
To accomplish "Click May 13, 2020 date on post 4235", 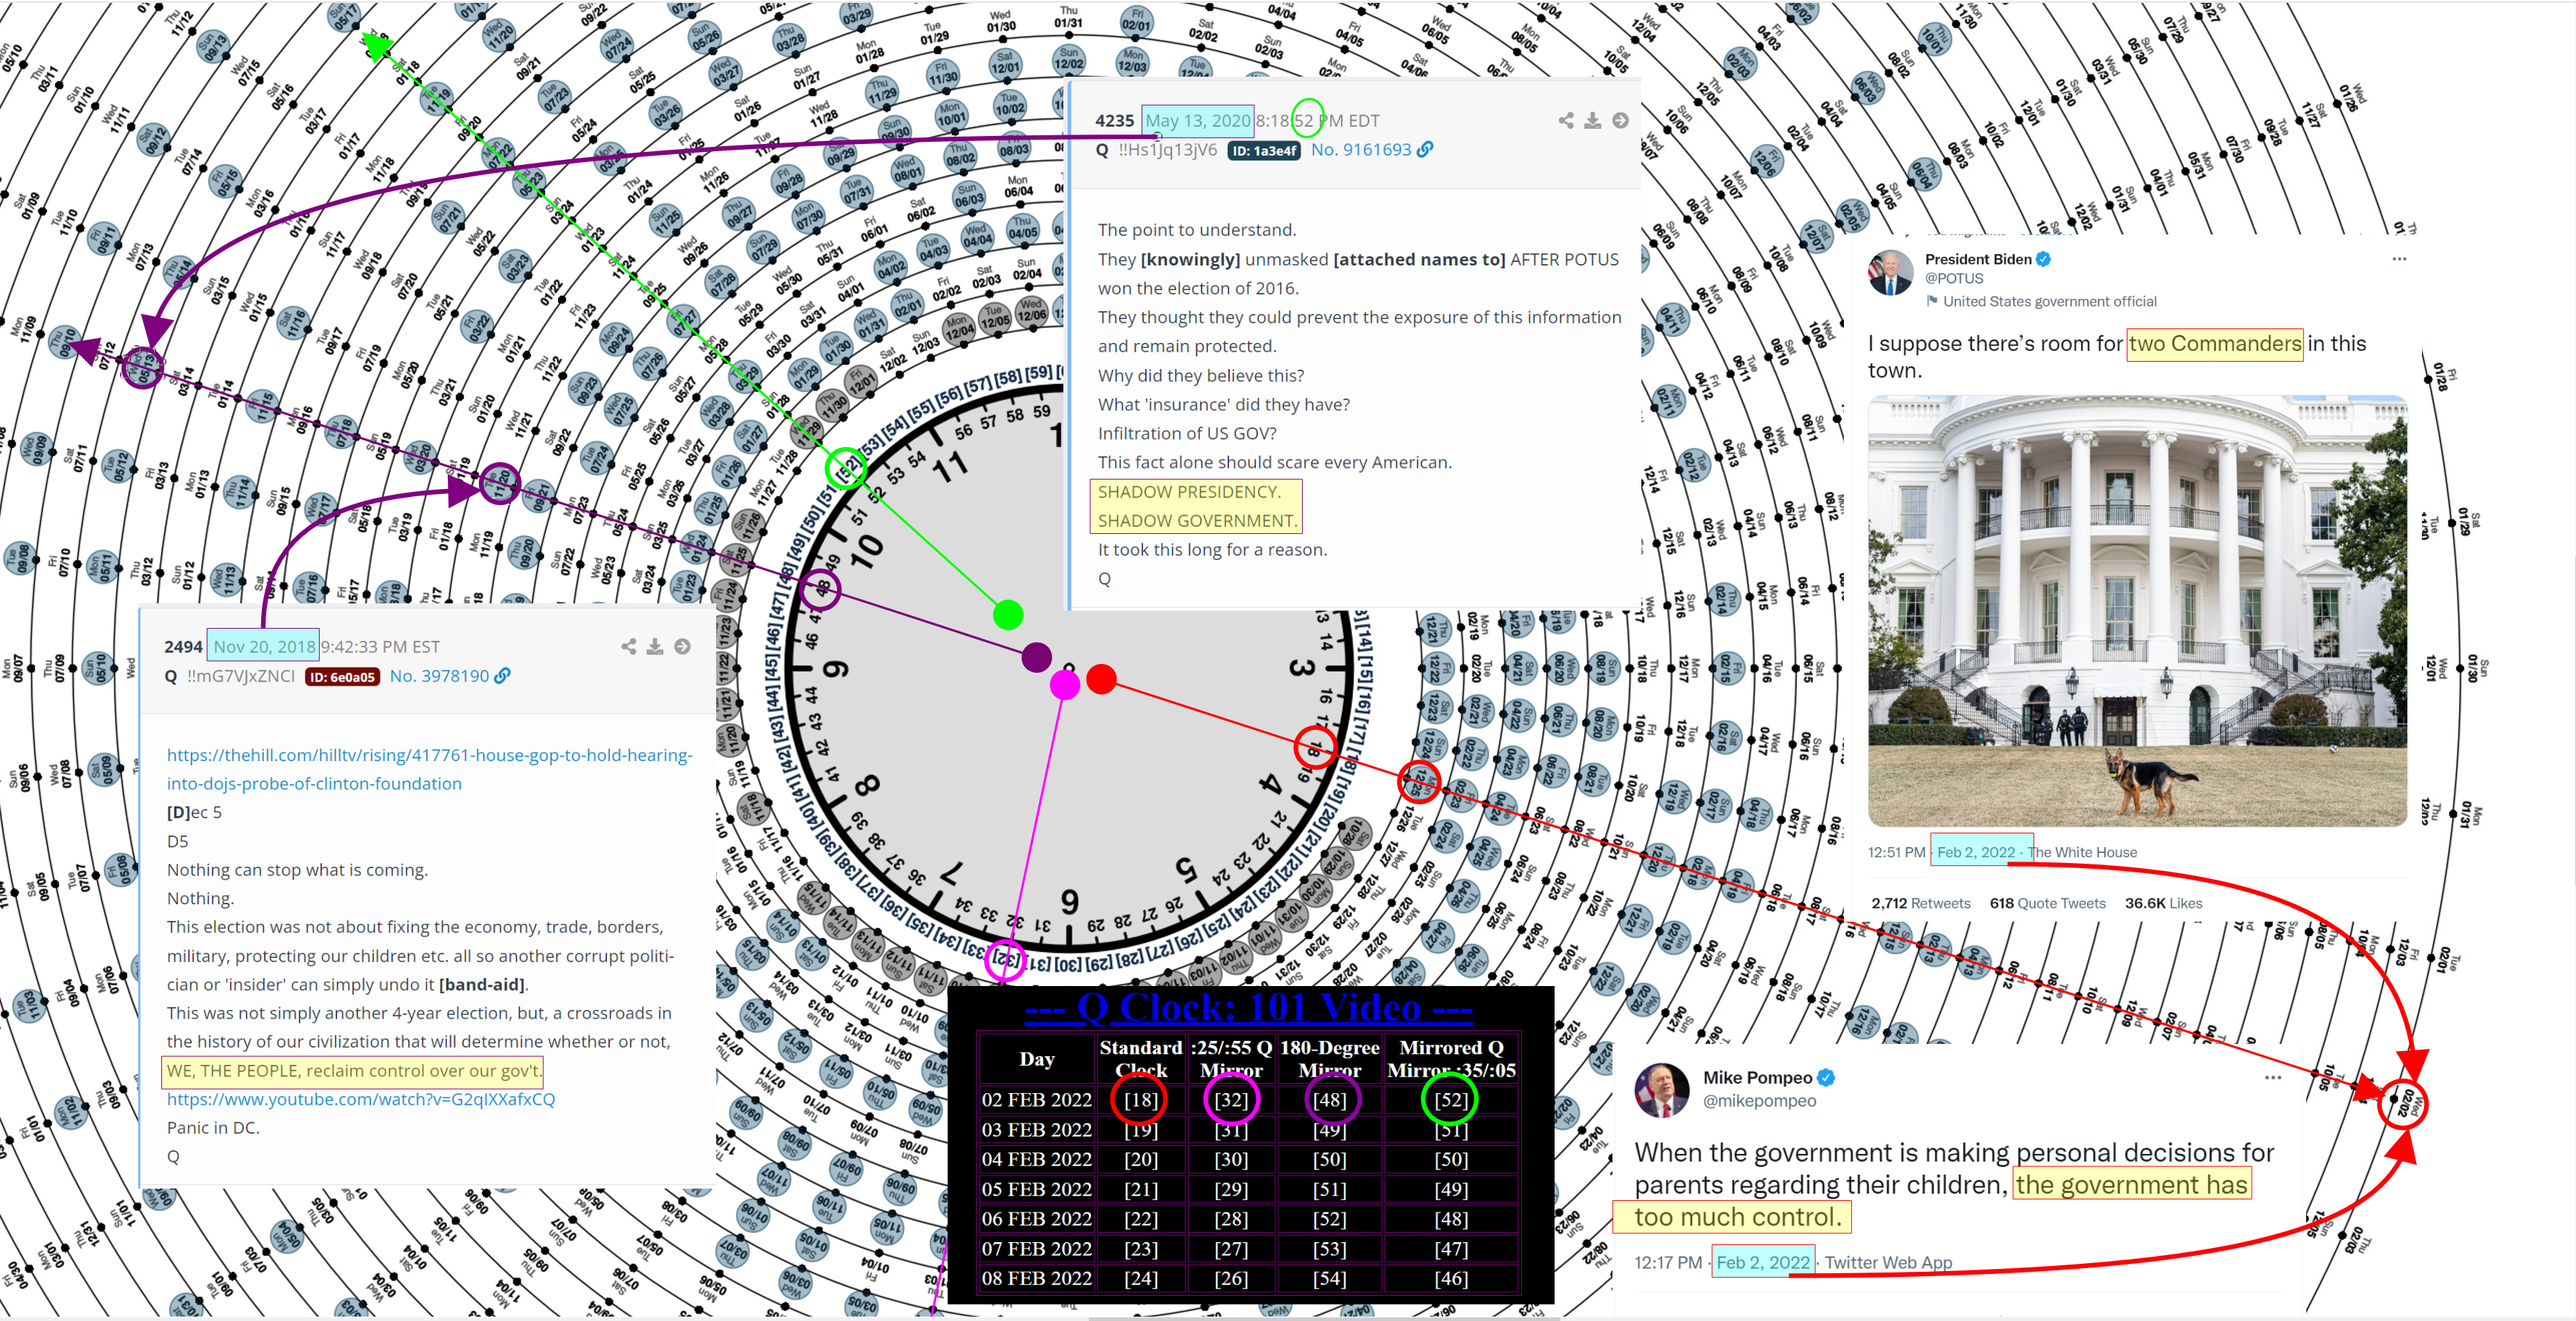I will pos(1197,121).
